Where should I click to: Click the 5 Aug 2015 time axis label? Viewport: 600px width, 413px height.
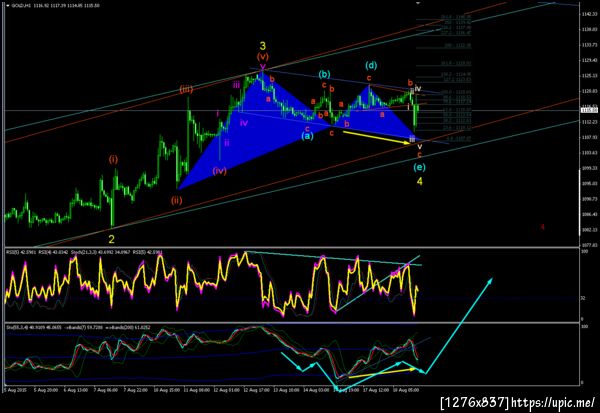pyautogui.click(x=14, y=390)
